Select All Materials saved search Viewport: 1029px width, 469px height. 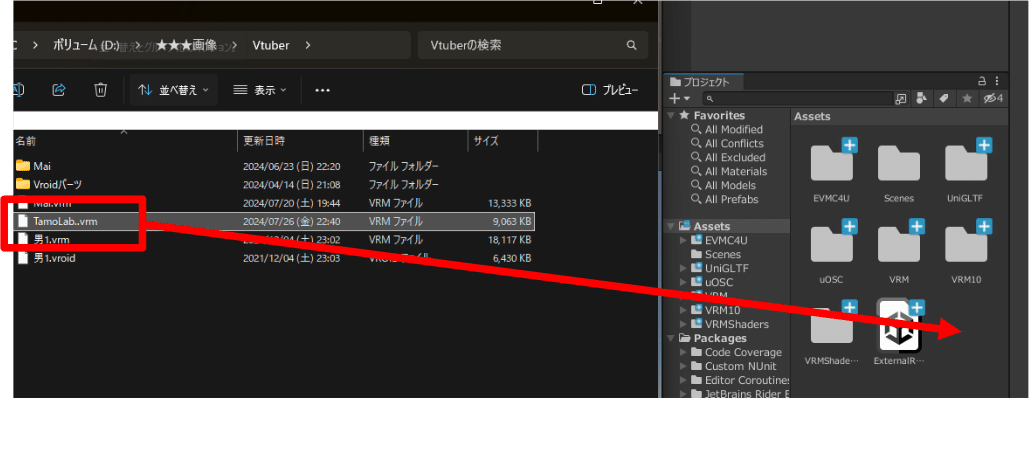[736, 171]
